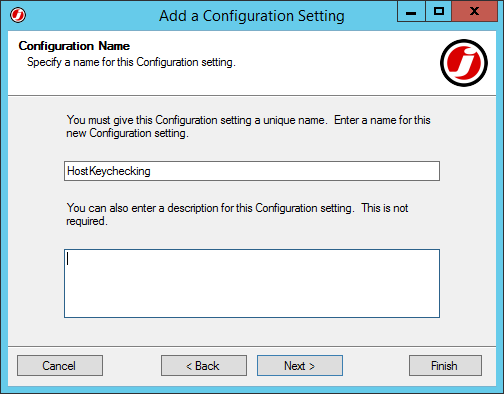Viewport: 504px width, 394px height.
Task: Maximize the Add a Configuration Setting window
Action: tap(438, 12)
